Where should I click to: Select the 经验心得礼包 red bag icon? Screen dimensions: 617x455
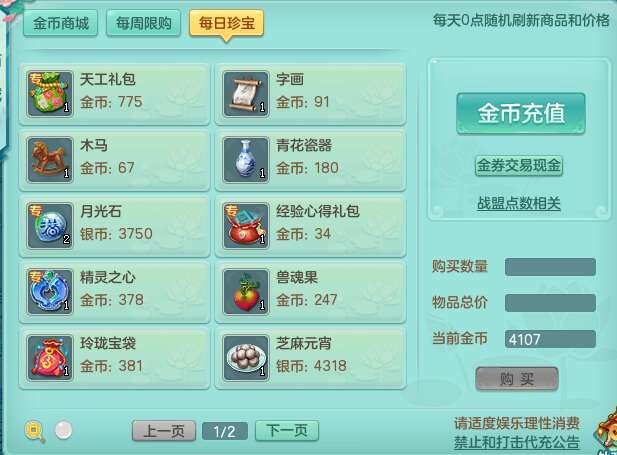[x=246, y=226]
